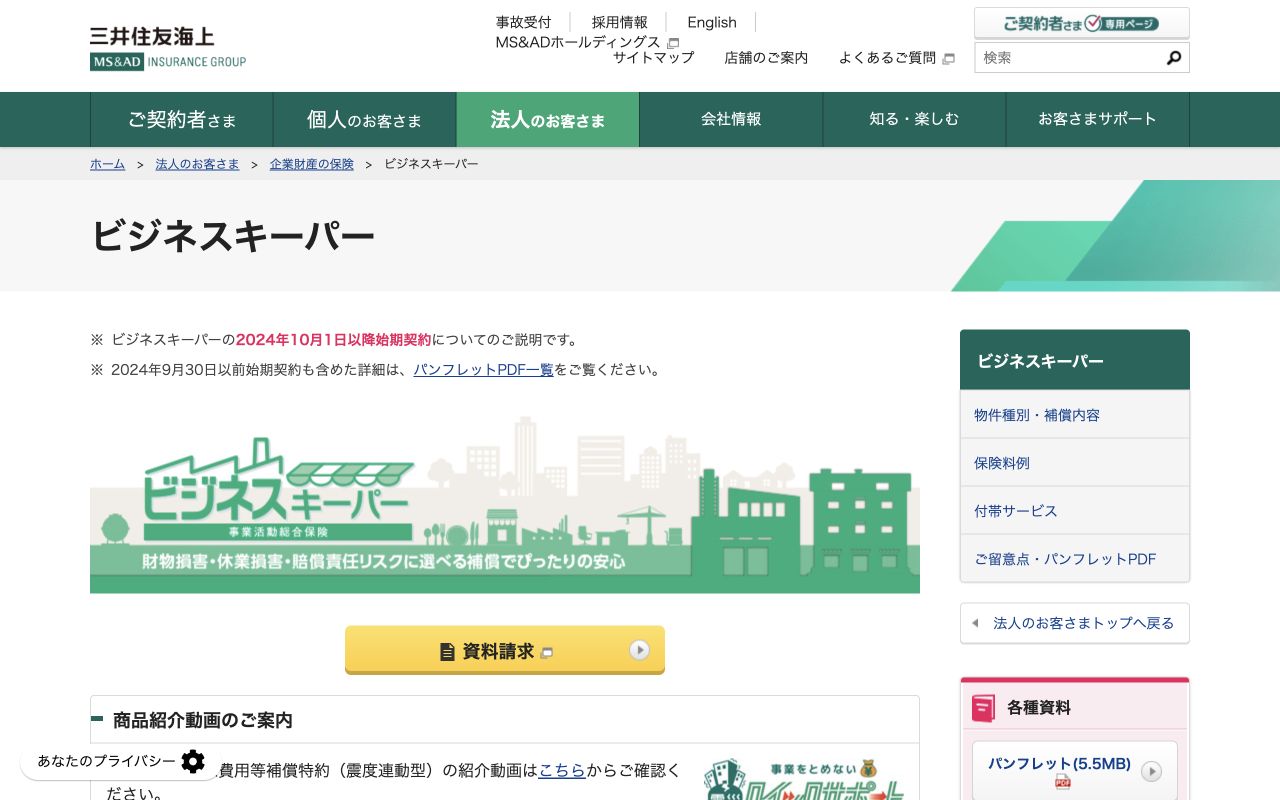The image size is (1280, 800).
Task: Click the ビジネスキーパー sidebar header
Action: (1075, 360)
